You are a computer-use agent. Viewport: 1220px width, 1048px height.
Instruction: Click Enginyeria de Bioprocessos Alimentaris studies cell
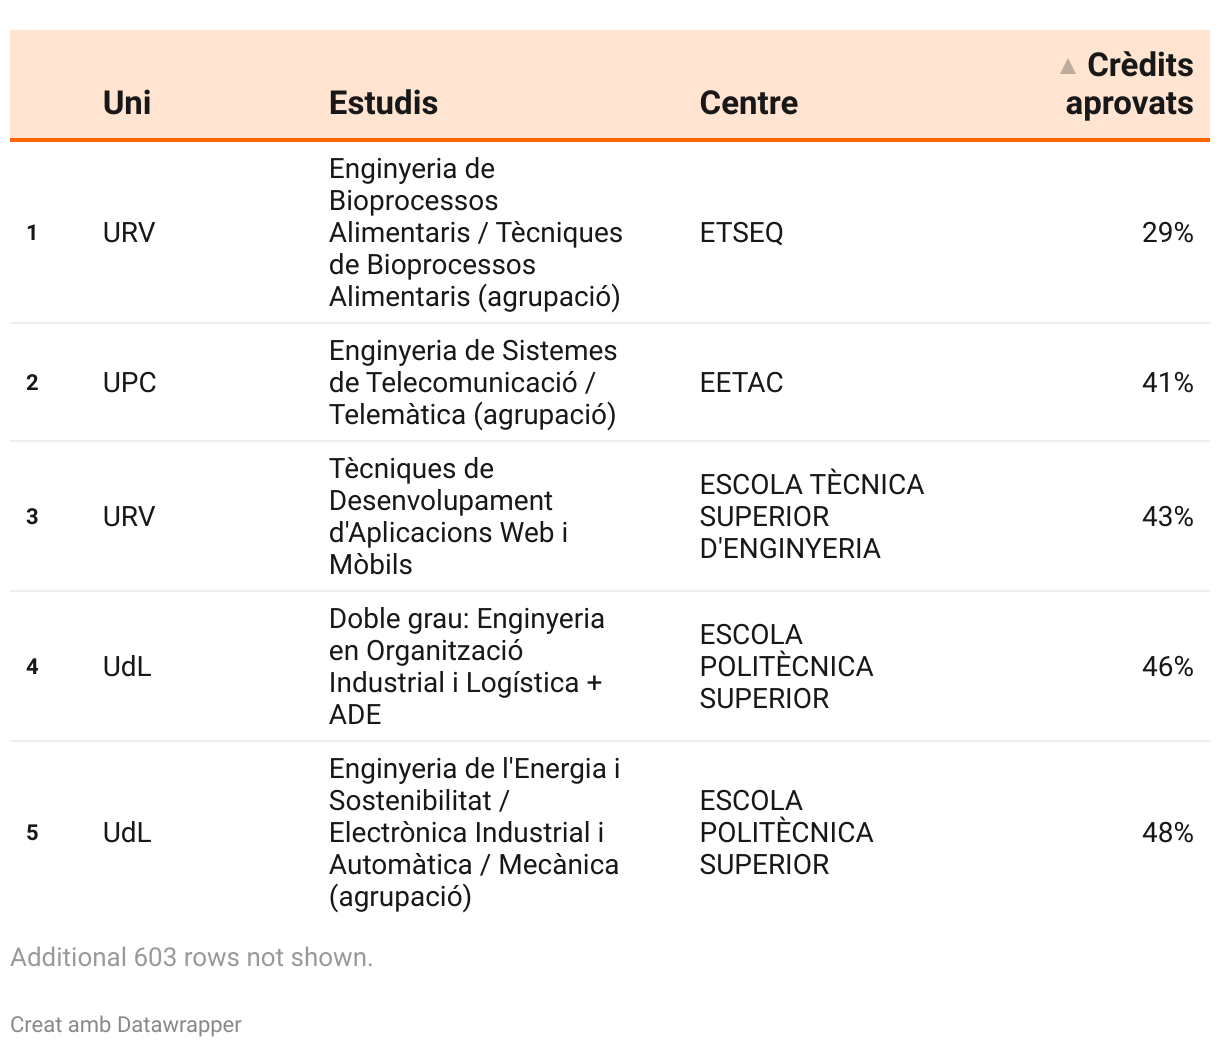[476, 233]
